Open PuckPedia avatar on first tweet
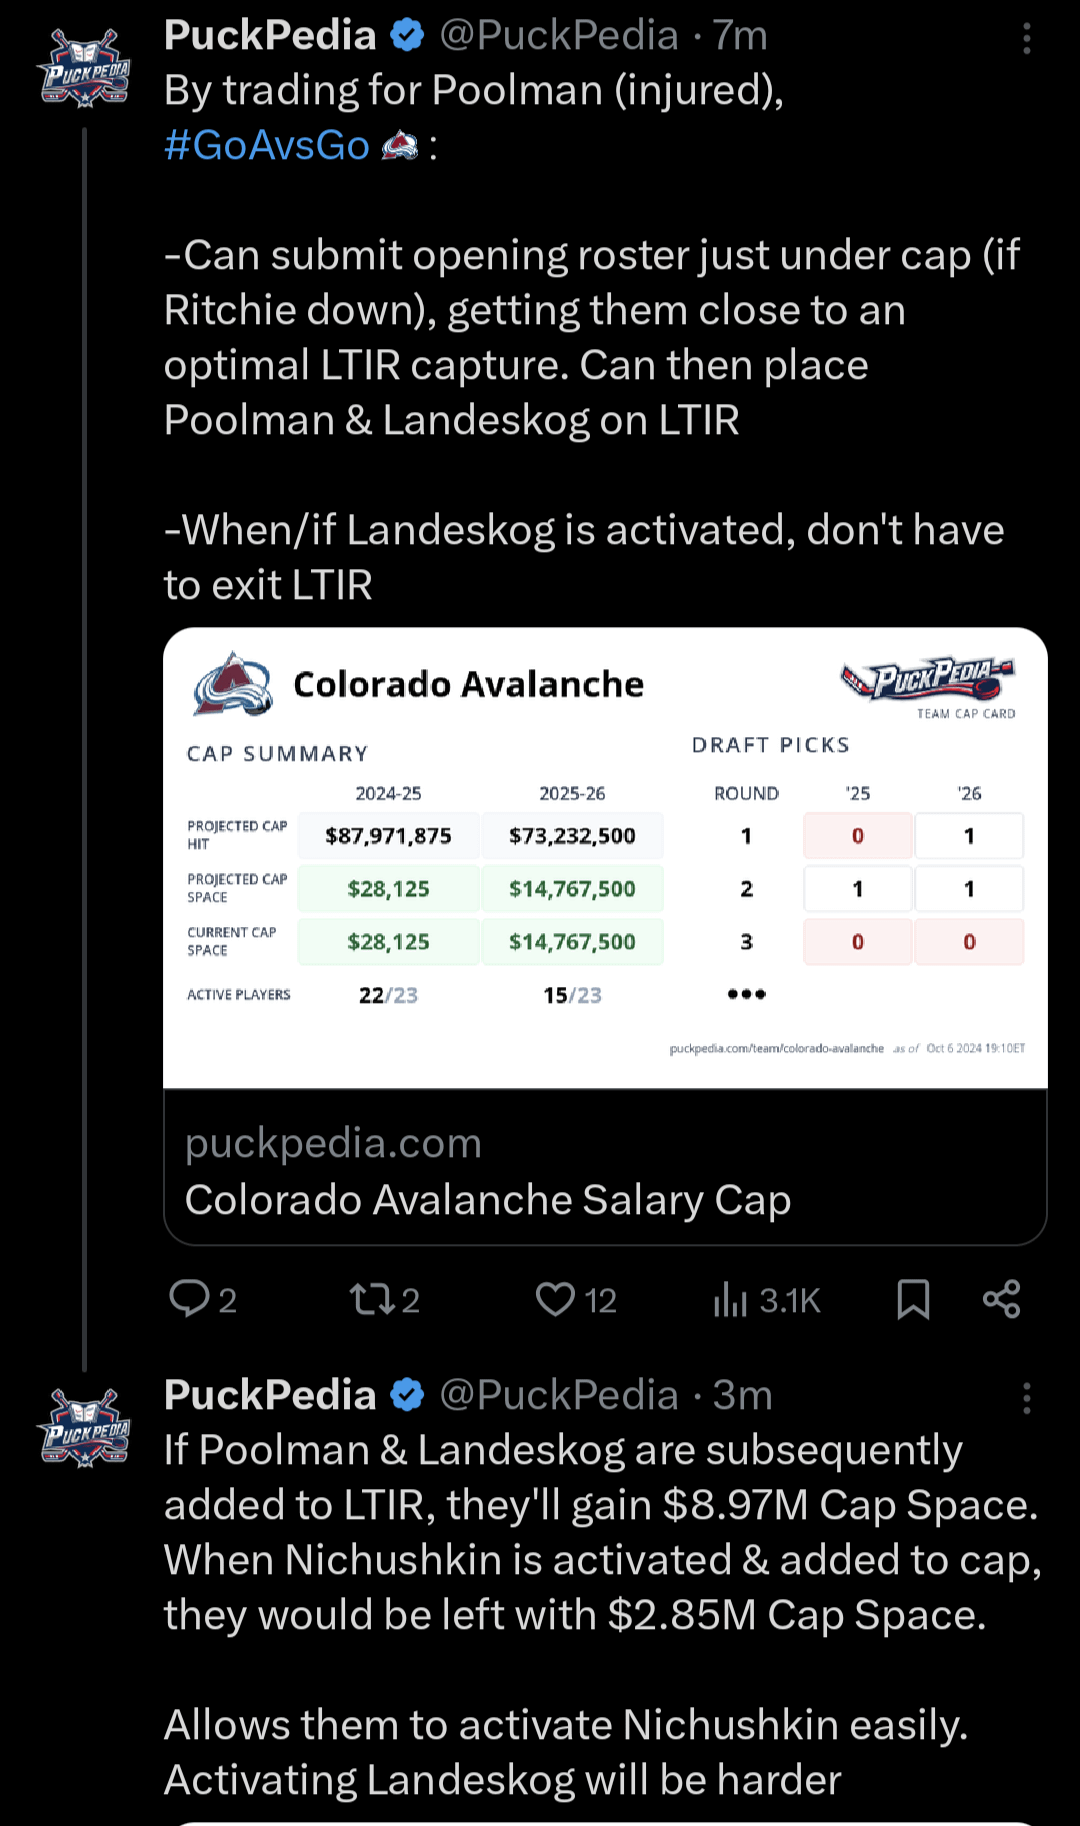 (x=85, y=69)
